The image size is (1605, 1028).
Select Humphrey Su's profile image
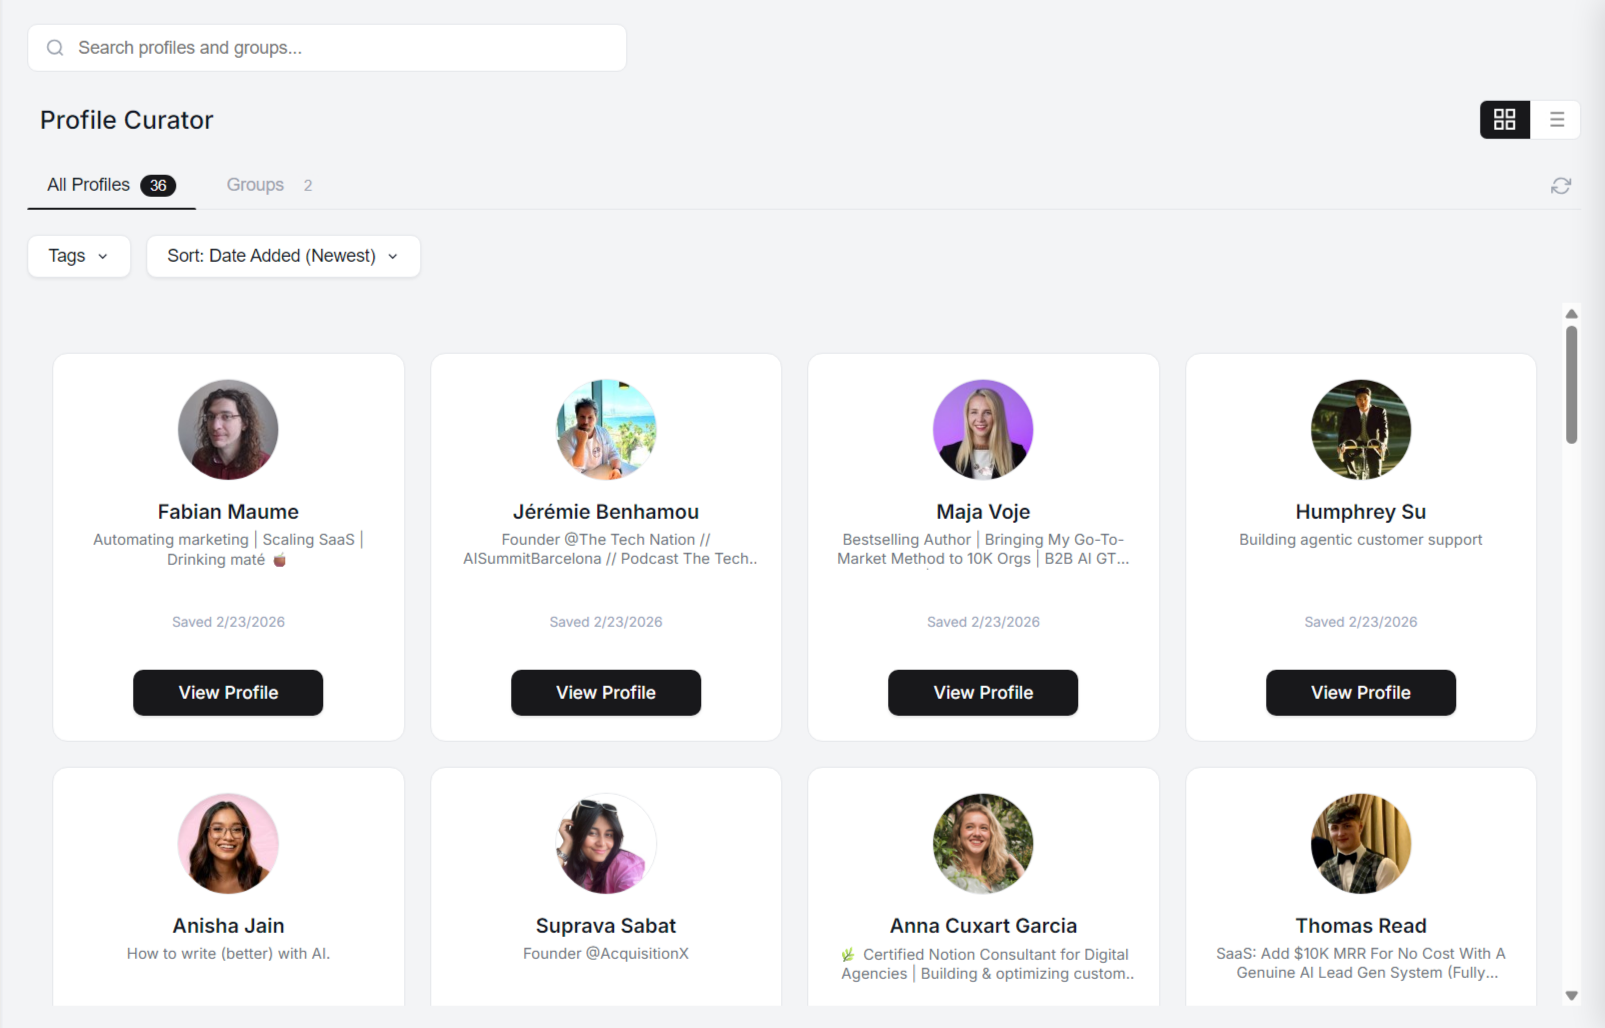pos(1360,429)
